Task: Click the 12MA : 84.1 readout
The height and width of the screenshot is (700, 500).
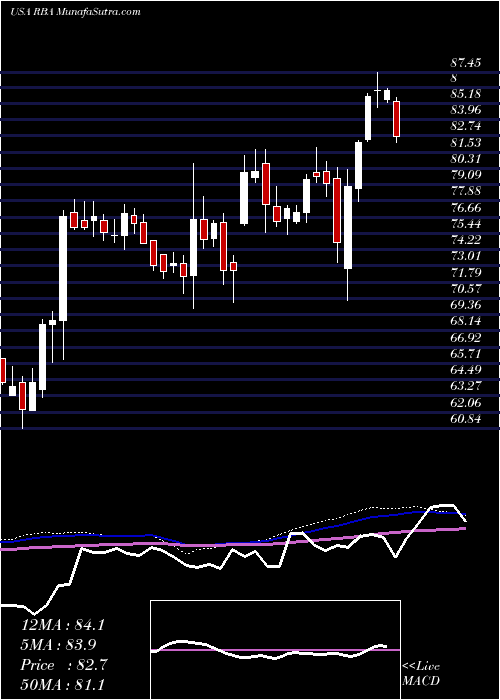Action: pyautogui.click(x=63, y=625)
